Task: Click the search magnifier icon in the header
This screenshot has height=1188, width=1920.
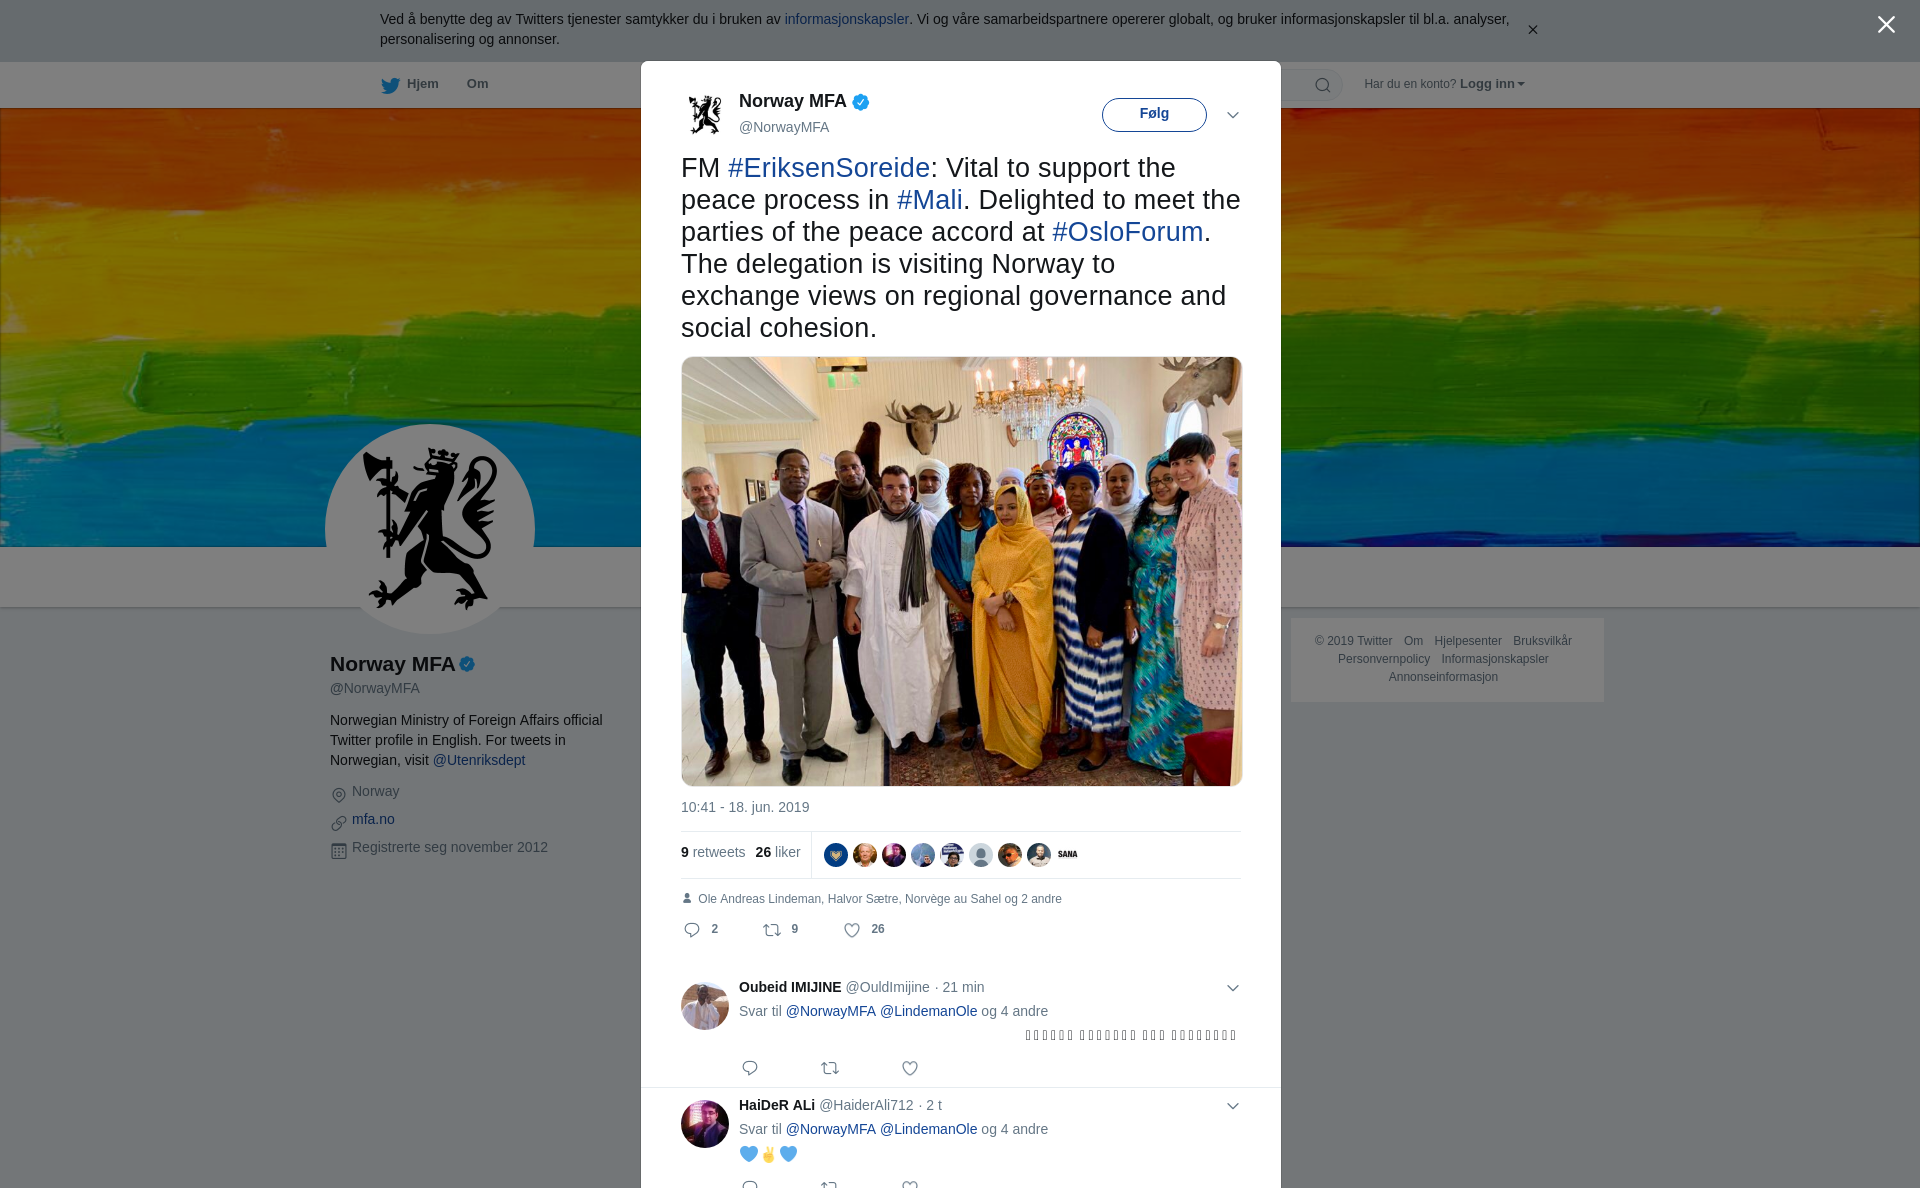Action: pyautogui.click(x=1323, y=85)
